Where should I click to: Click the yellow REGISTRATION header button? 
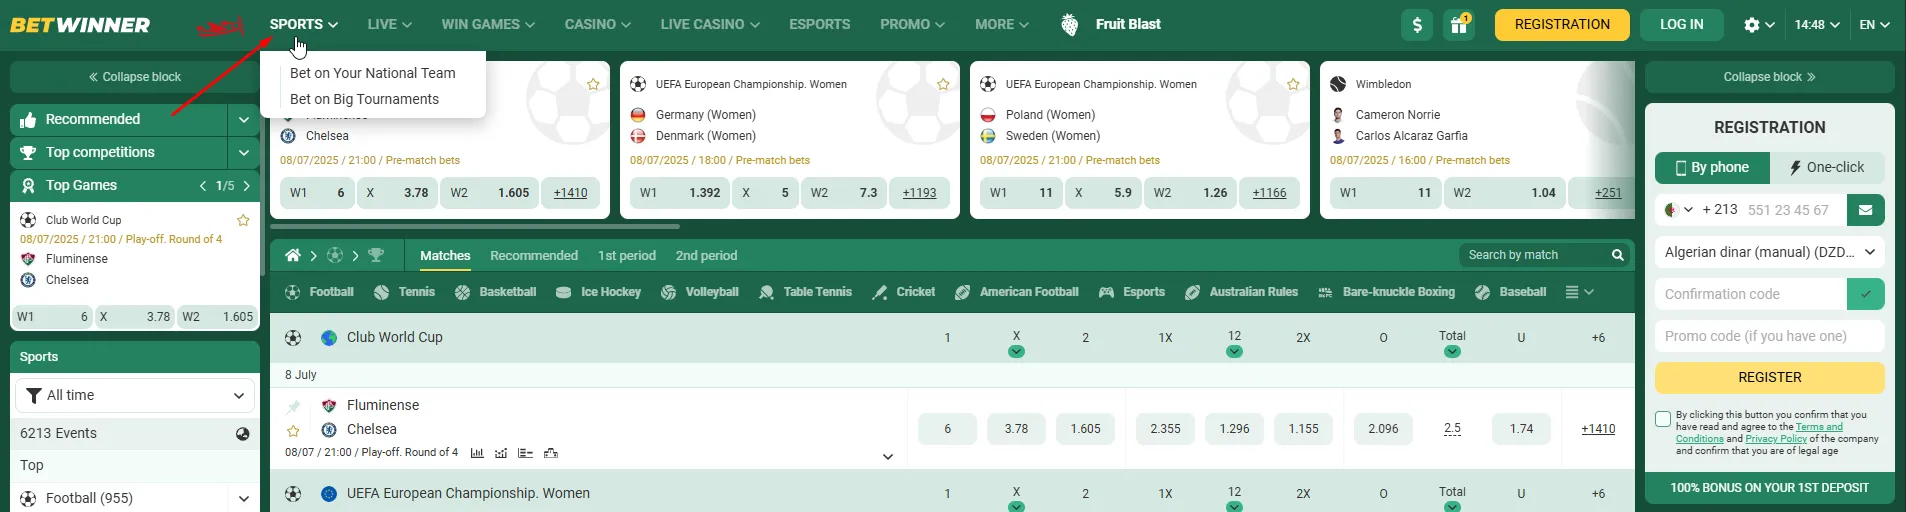click(1562, 25)
